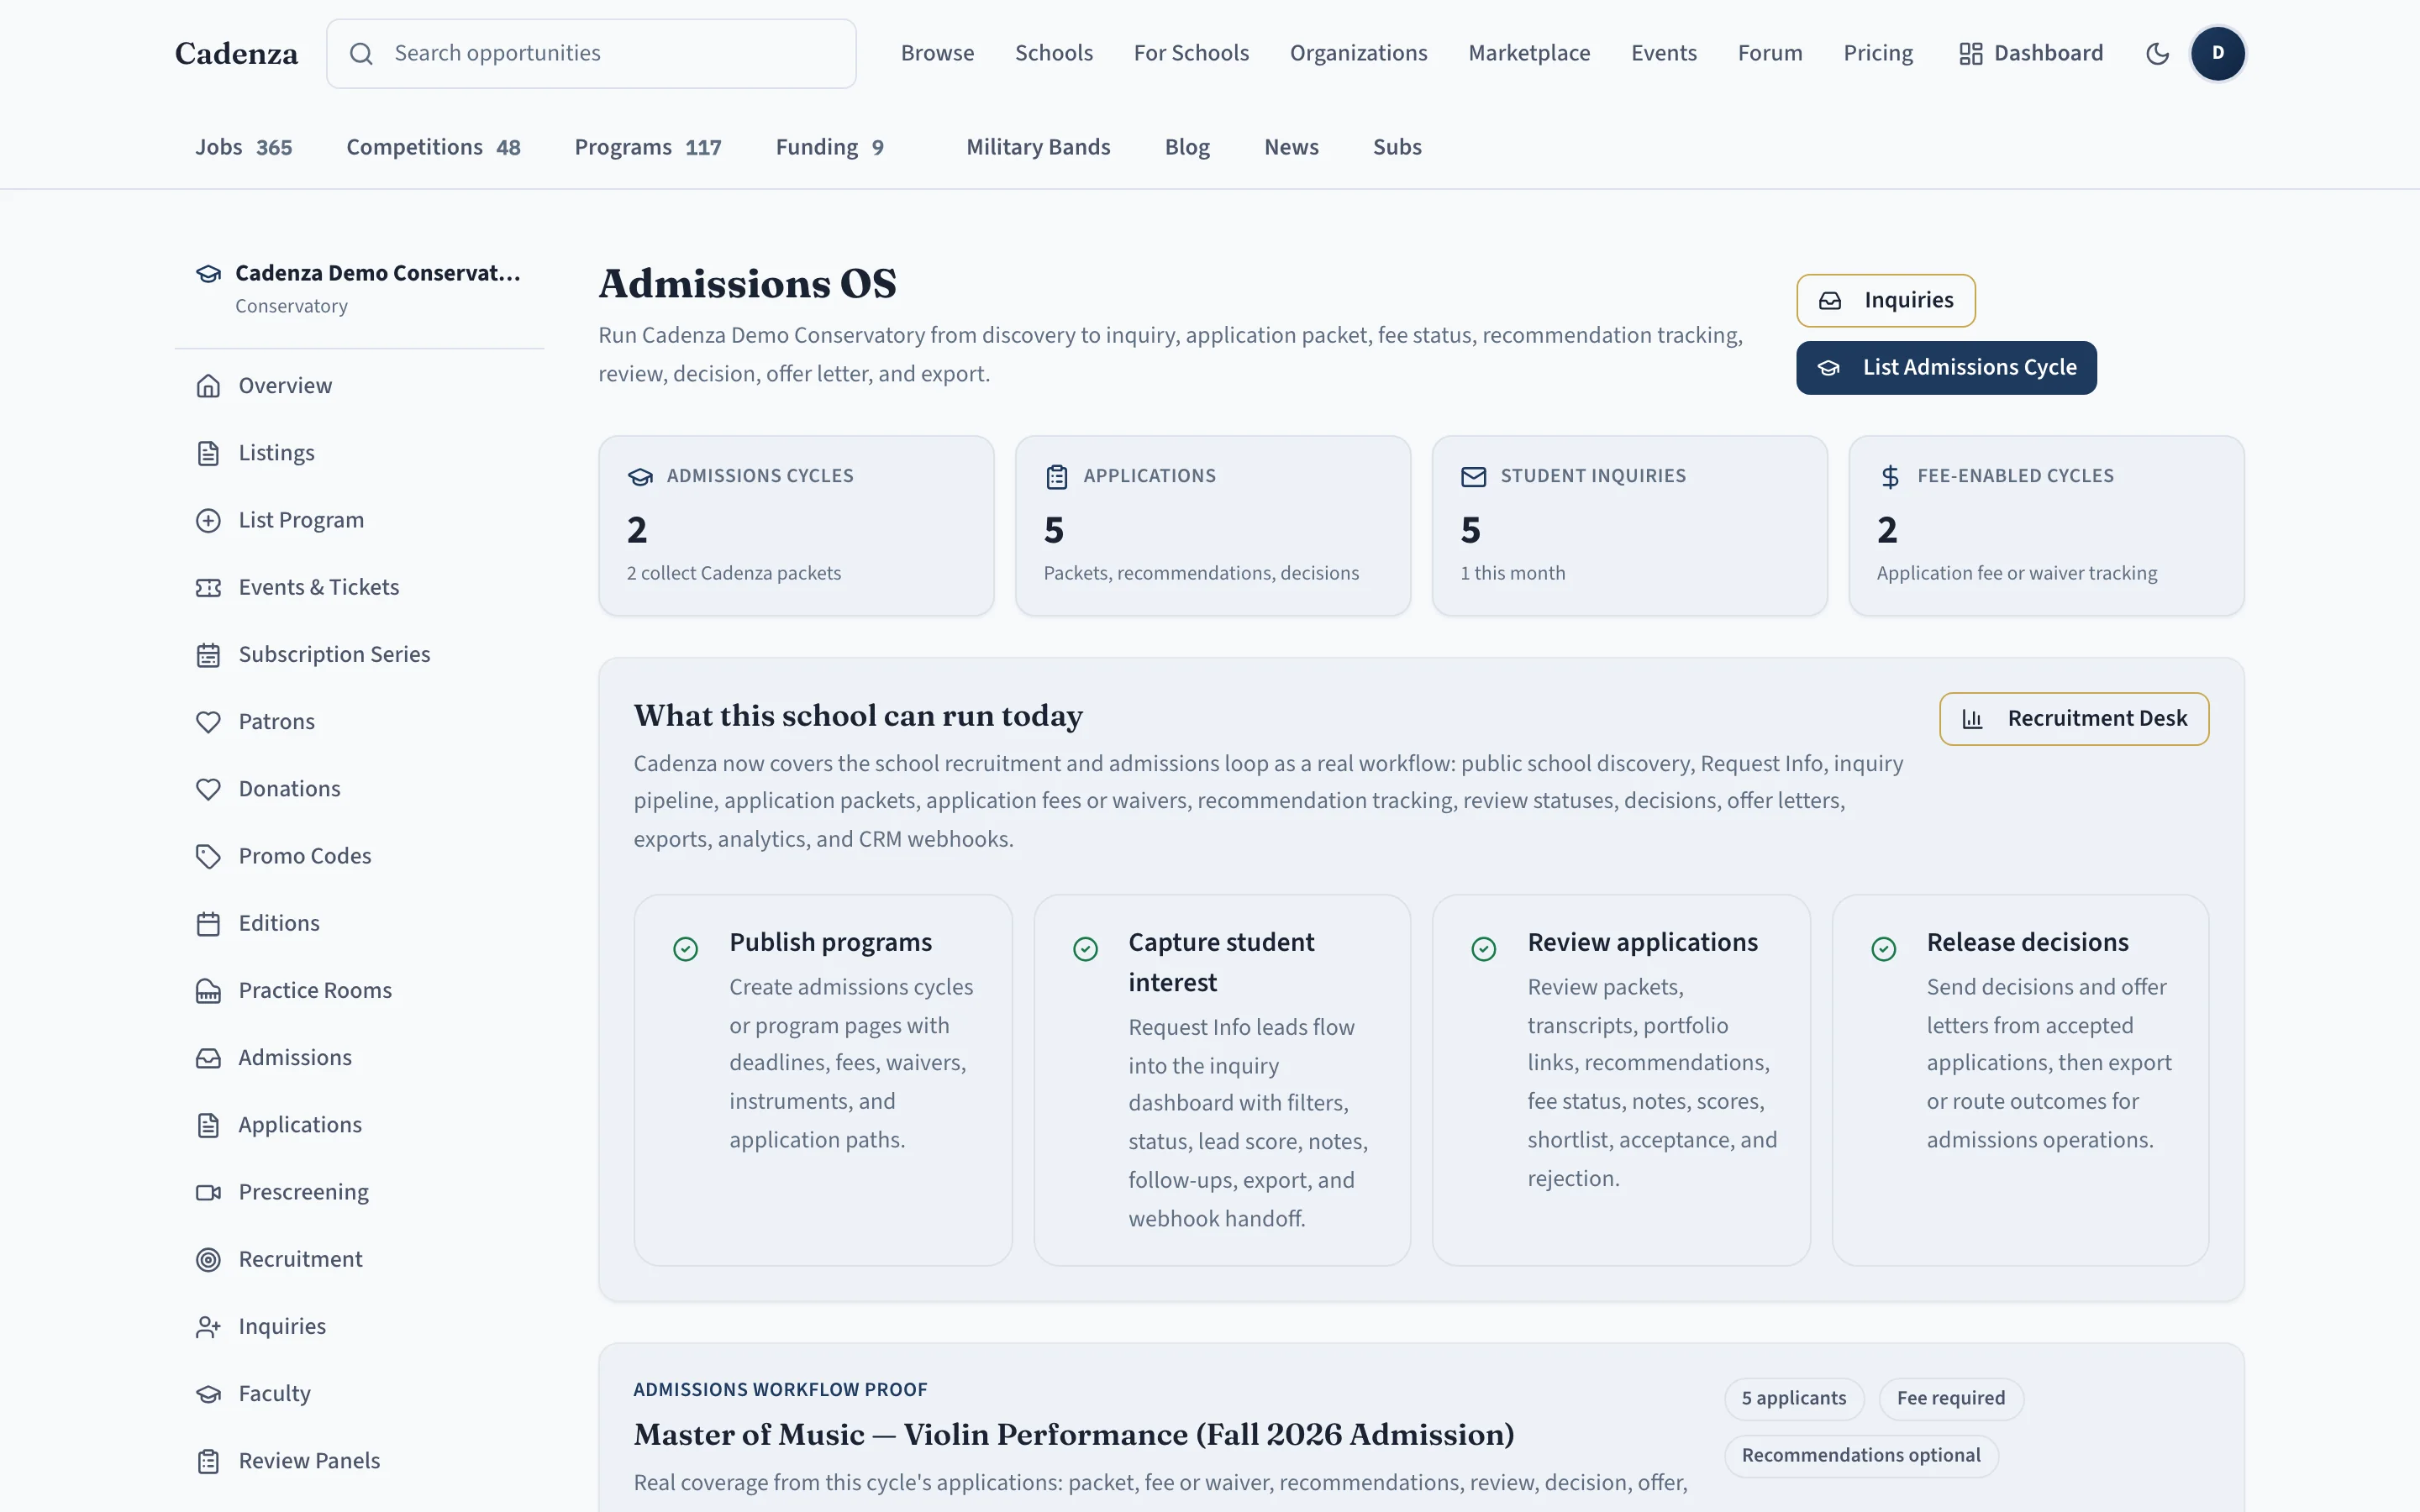Click the Inquiries button near the page title
The image size is (2420, 1512).
click(x=1885, y=300)
